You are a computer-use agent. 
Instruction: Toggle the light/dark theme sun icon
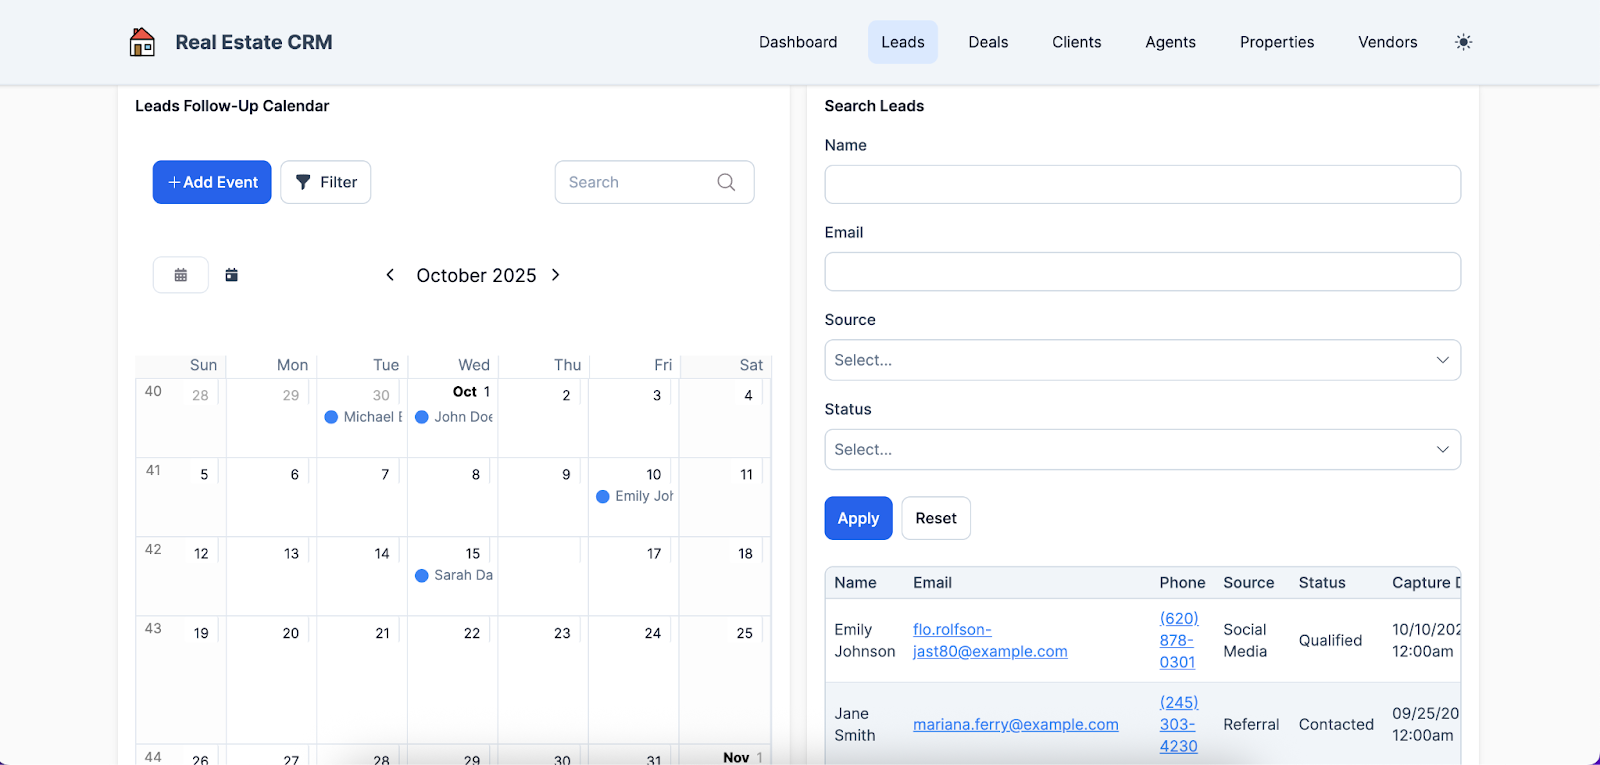pos(1463,42)
